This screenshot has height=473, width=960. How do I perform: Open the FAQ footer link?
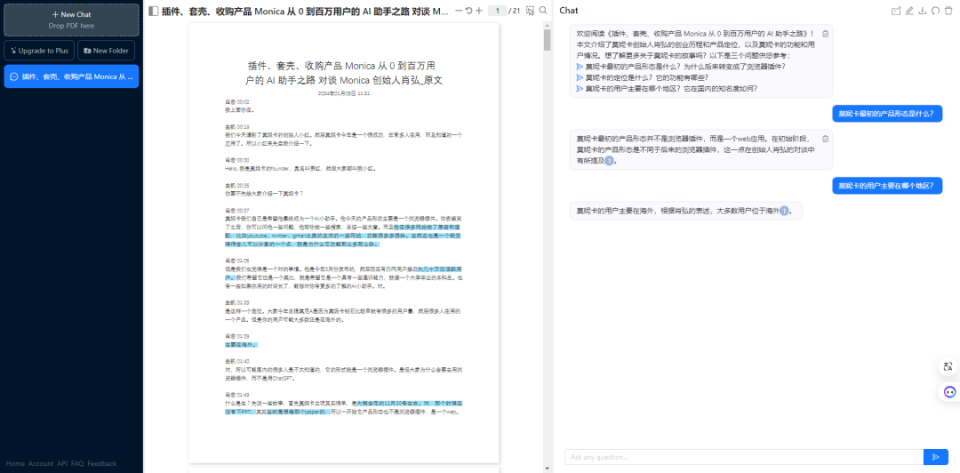point(77,464)
